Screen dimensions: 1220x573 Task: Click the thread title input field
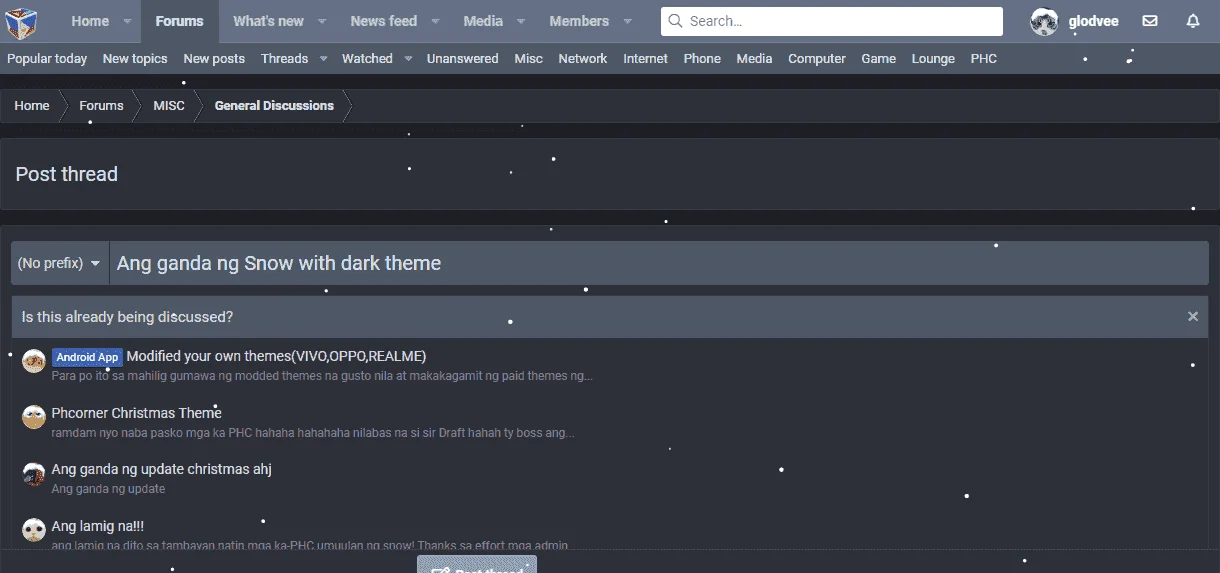pyautogui.click(x=659, y=263)
